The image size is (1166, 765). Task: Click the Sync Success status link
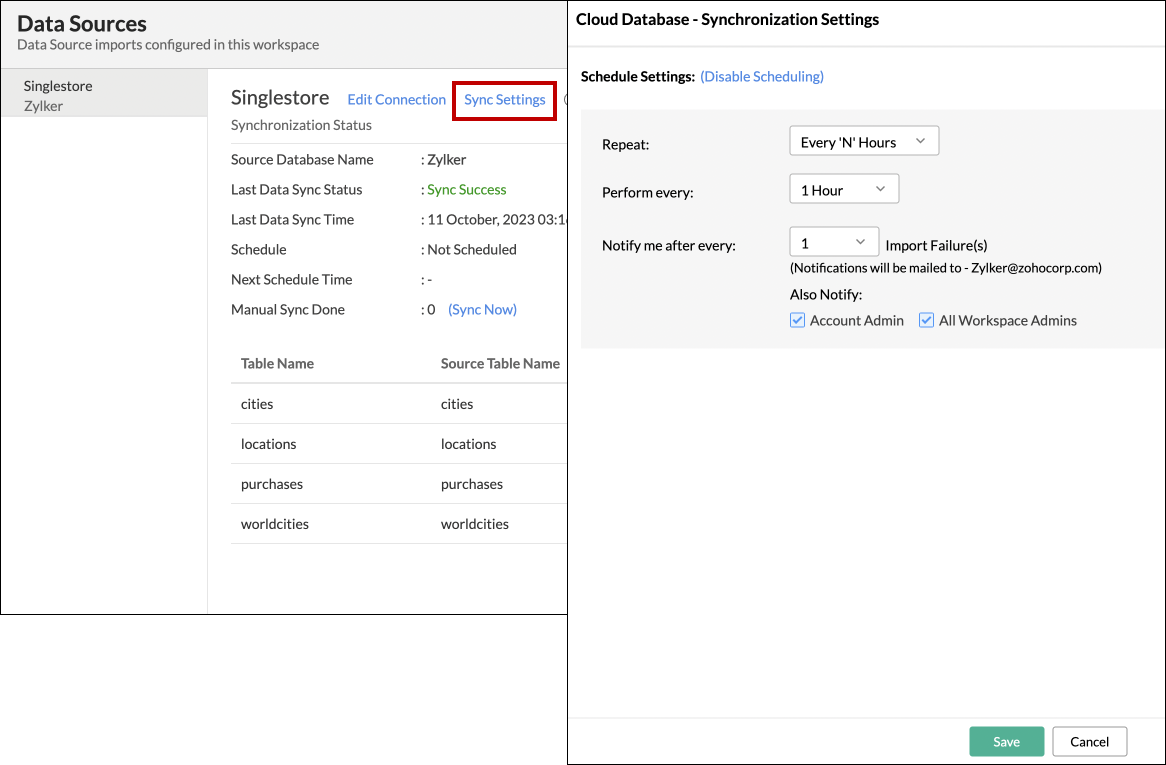[466, 189]
